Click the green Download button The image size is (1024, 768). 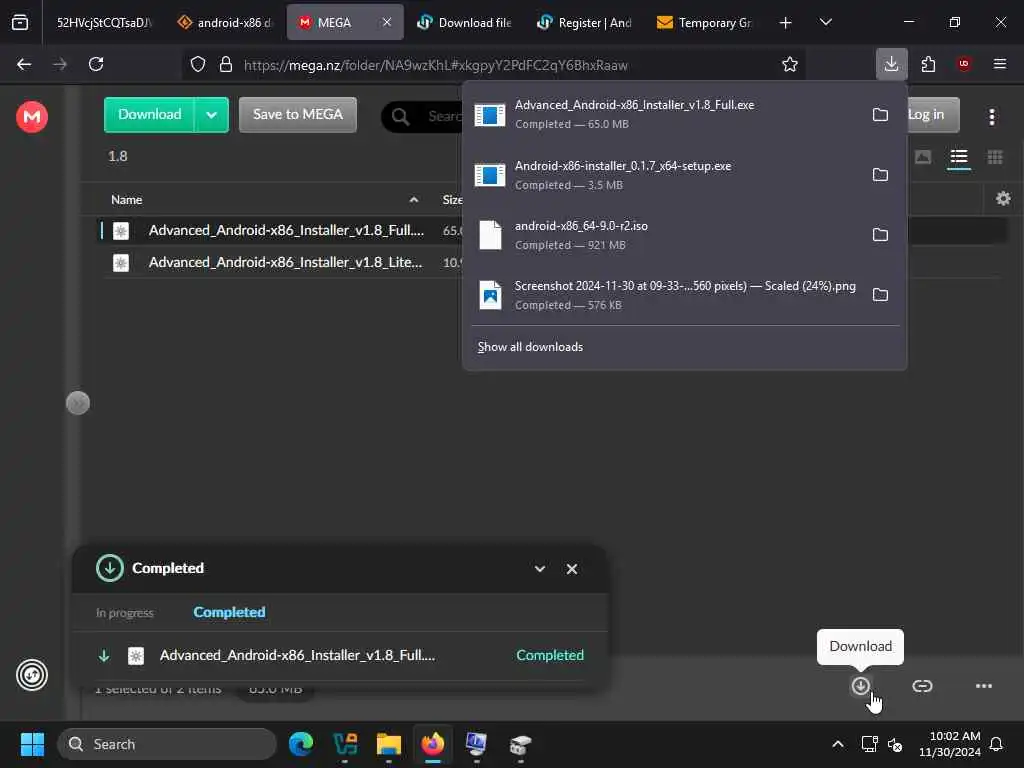pyautogui.click(x=150, y=114)
